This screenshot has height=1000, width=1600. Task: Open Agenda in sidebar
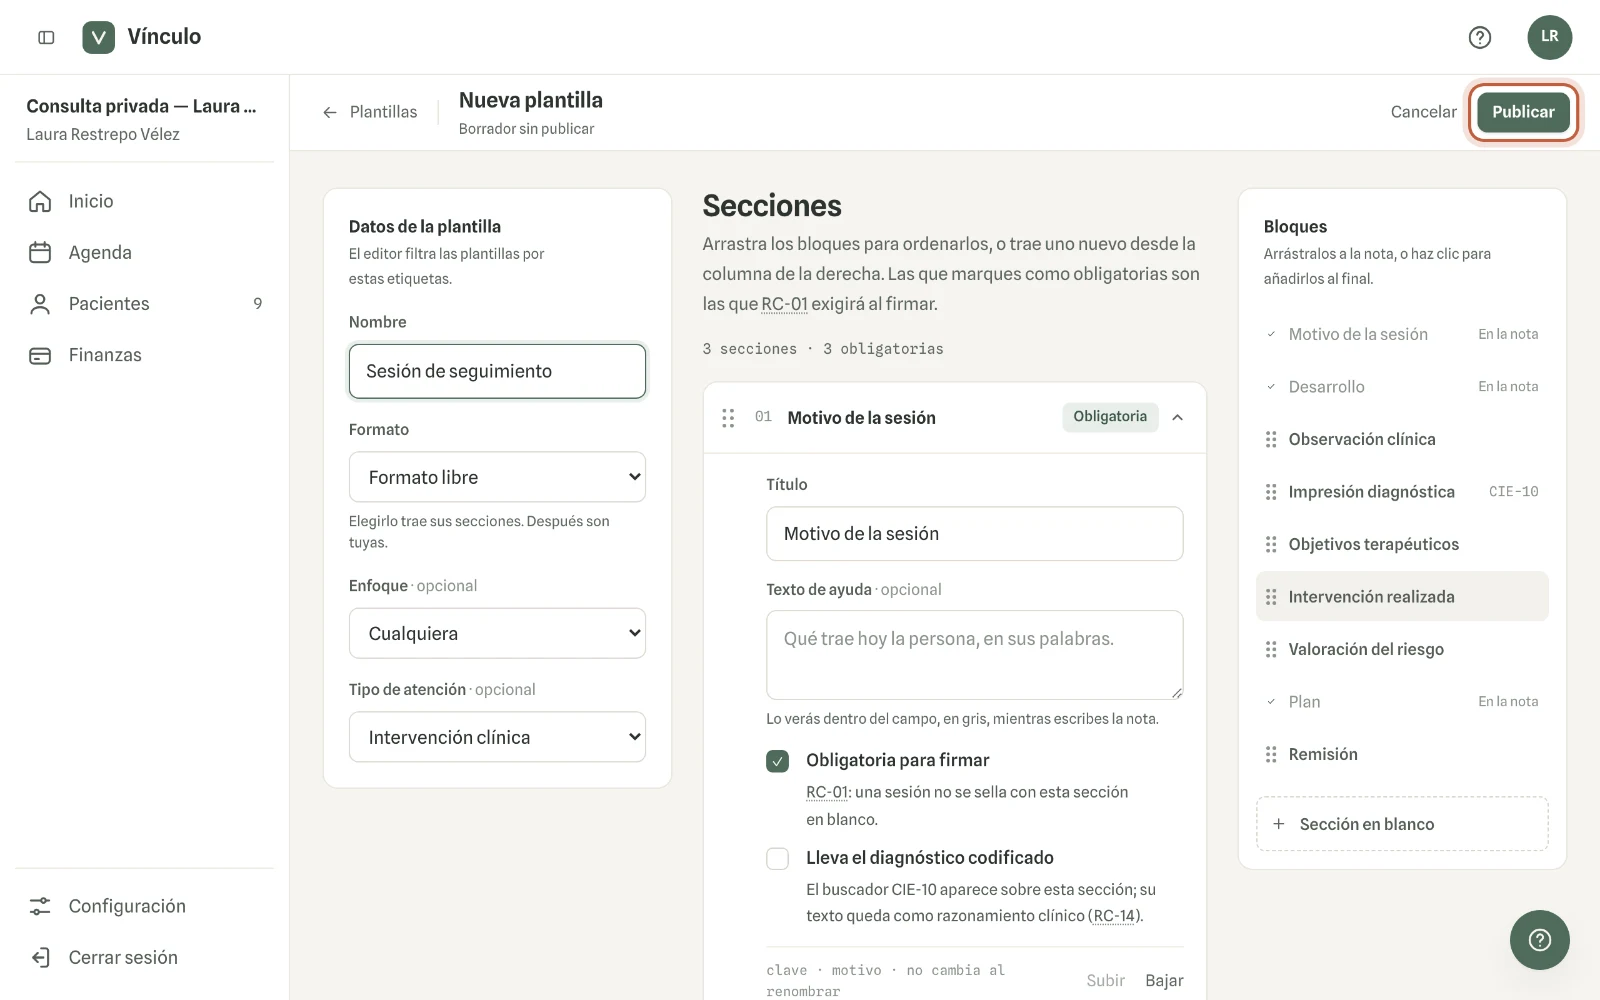[144, 253]
